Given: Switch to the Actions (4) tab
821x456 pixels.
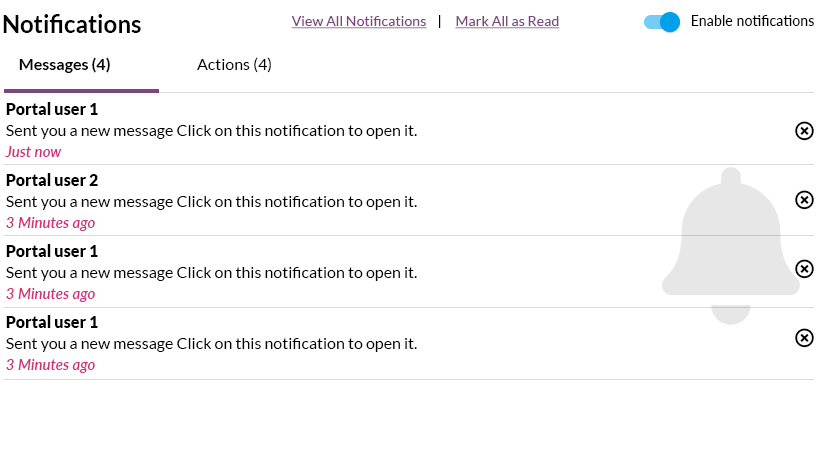Looking at the screenshot, I should coord(234,64).
